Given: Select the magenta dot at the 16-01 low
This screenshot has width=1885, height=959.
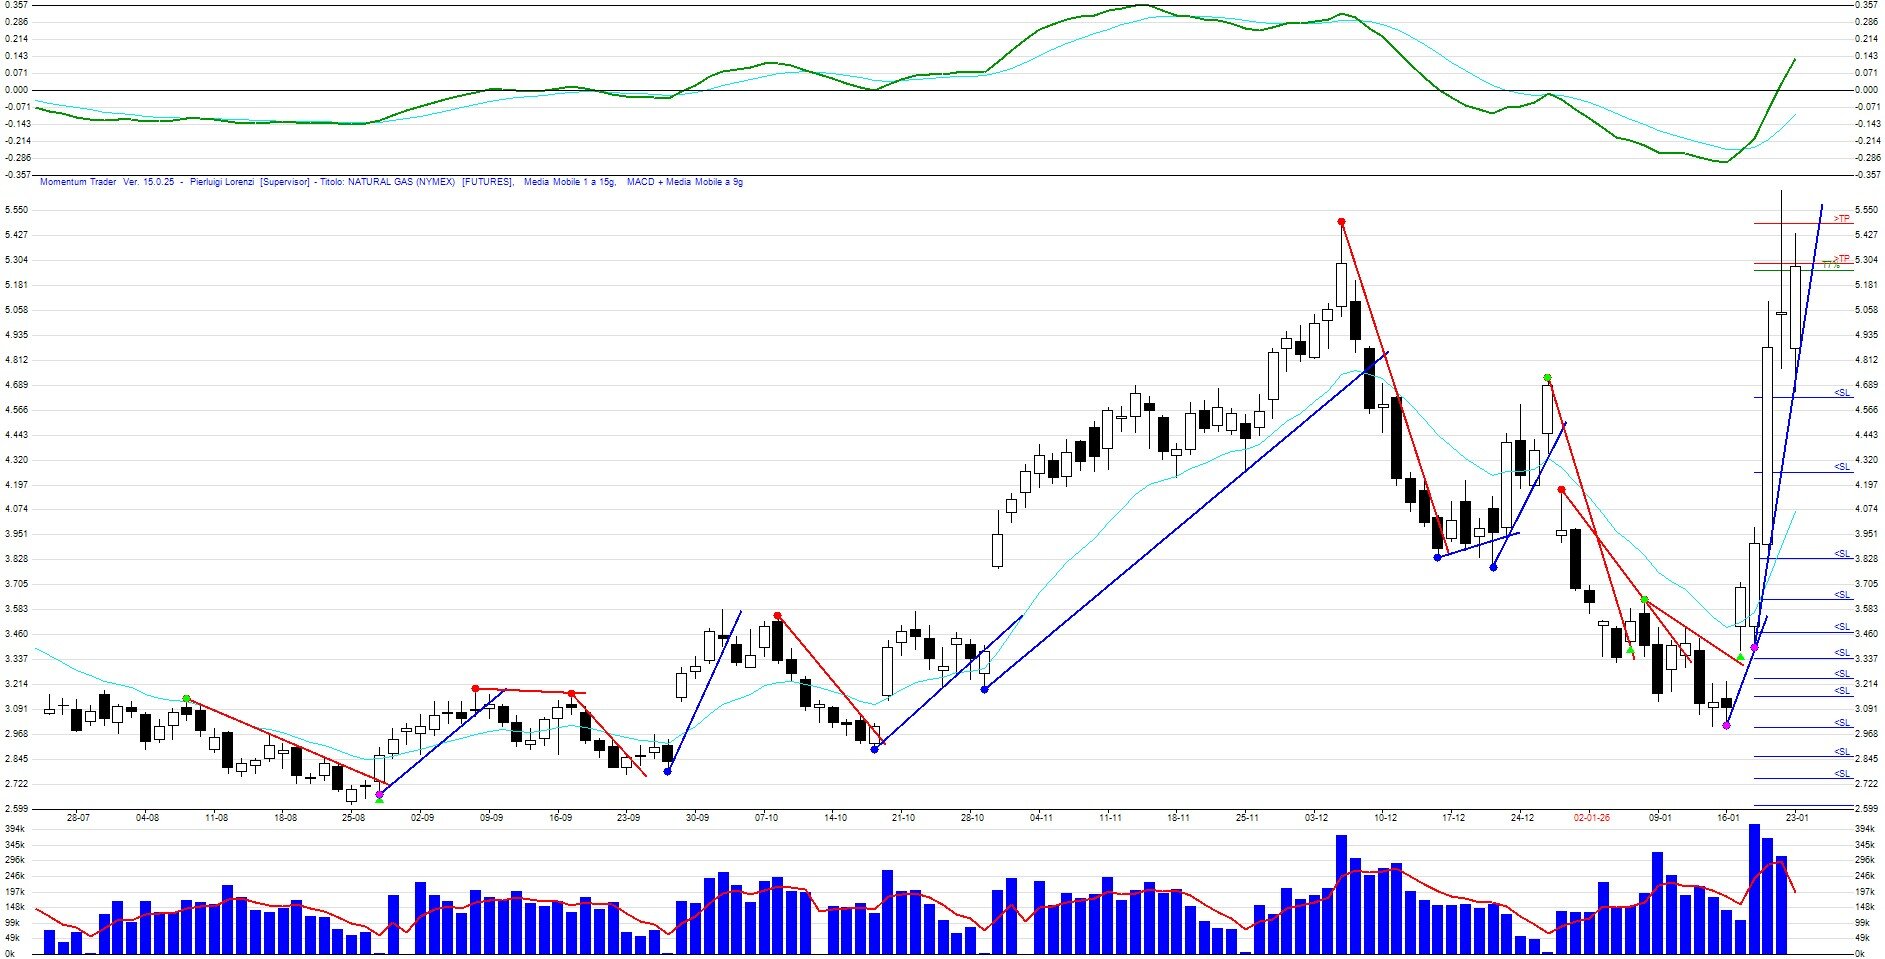Looking at the screenshot, I should coord(1726,725).
